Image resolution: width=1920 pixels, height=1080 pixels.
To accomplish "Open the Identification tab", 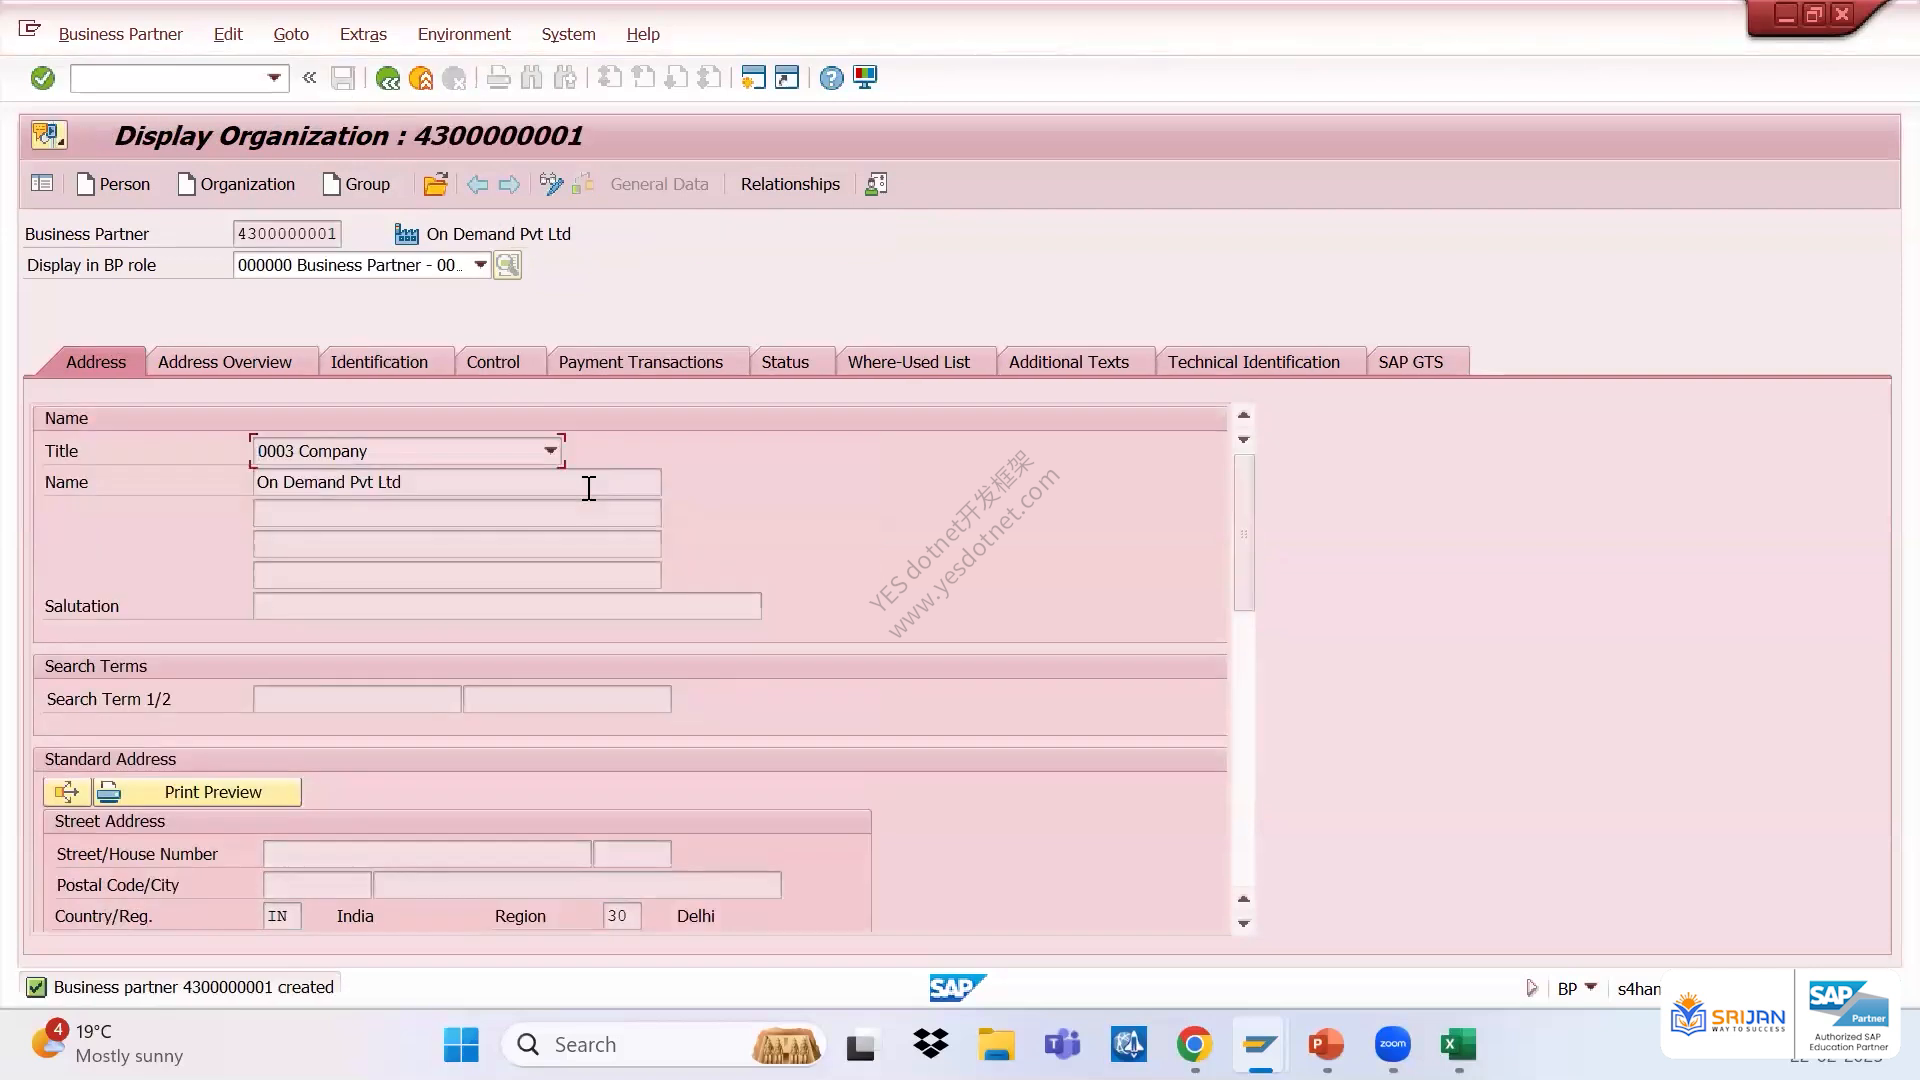I will (379, 362).
